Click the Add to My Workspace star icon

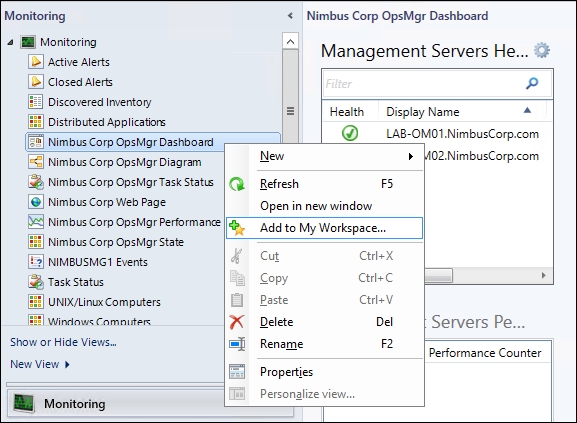pyautogui.click(x=237, y=228)
